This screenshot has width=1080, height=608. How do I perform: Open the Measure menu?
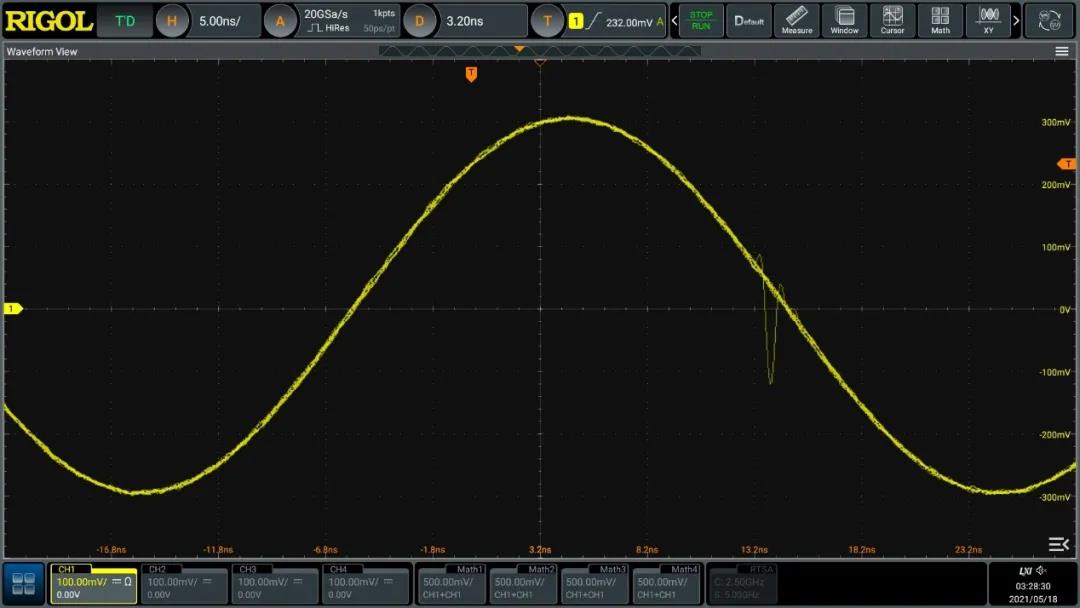(x=797, y=21)
